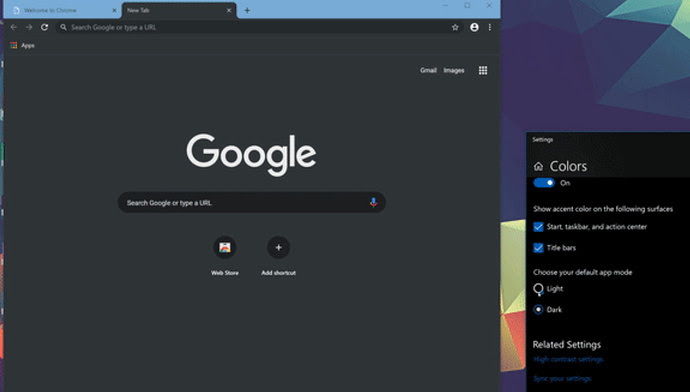The height and width of the screenshot is (392, 690).
Task: Open the Google apps grid
Action: 483,70
